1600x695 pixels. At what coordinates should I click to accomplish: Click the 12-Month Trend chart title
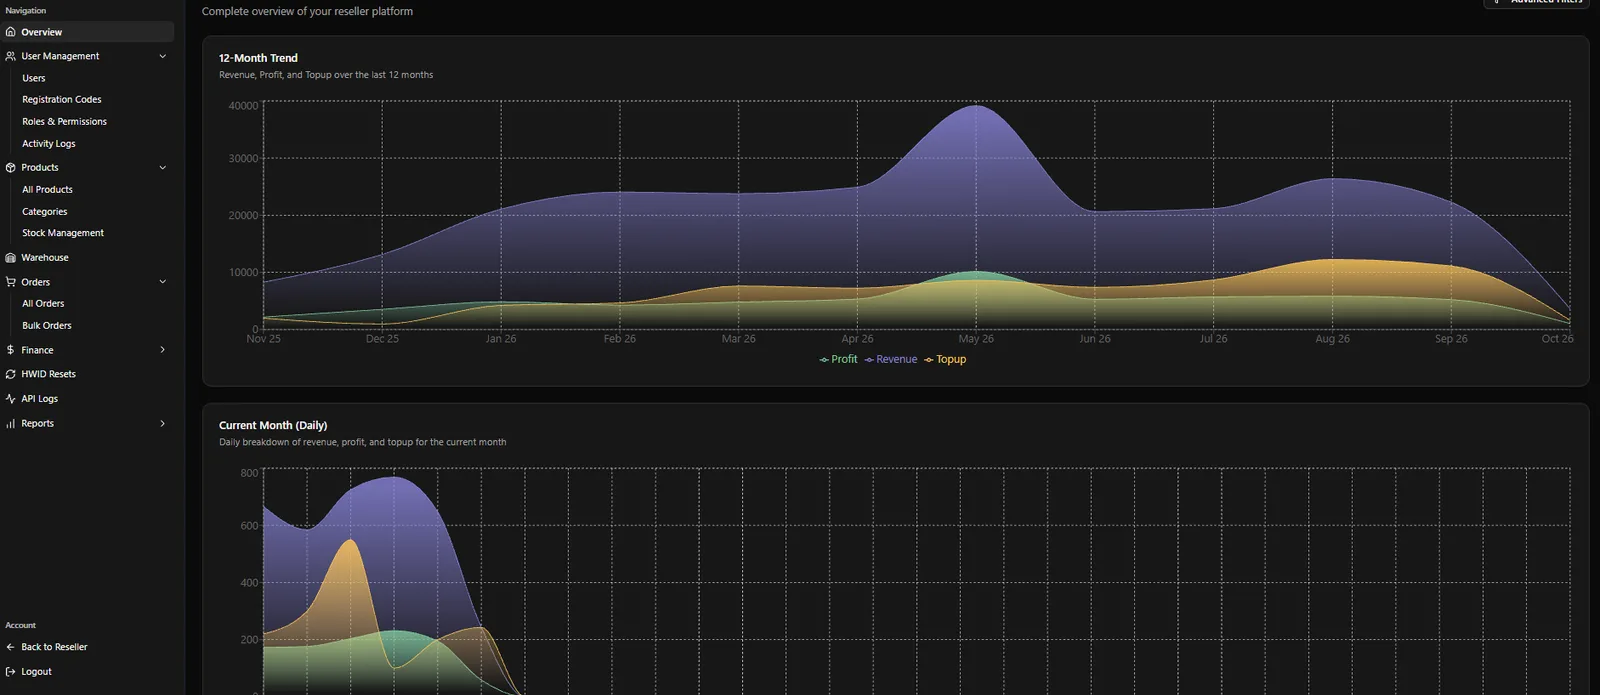click(x=258, y=58)
